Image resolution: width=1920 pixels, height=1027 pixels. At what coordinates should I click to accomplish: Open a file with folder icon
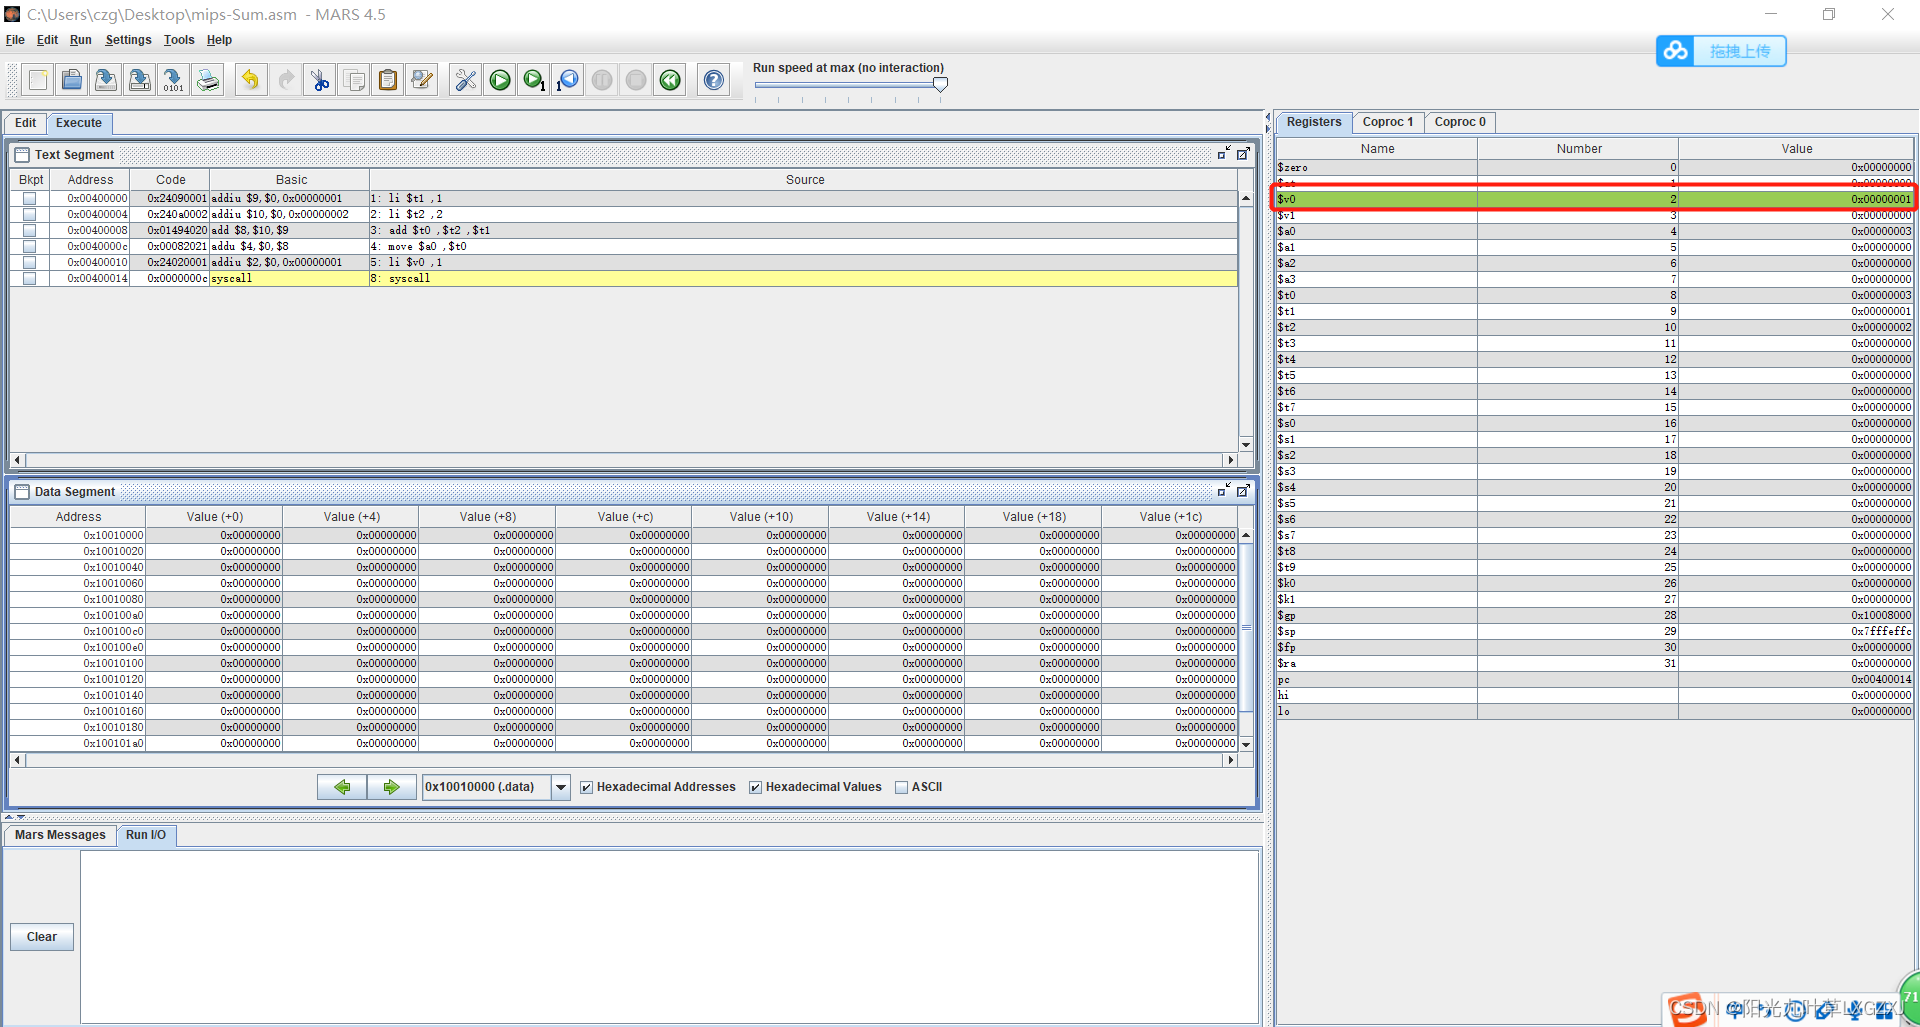point(72,80)
